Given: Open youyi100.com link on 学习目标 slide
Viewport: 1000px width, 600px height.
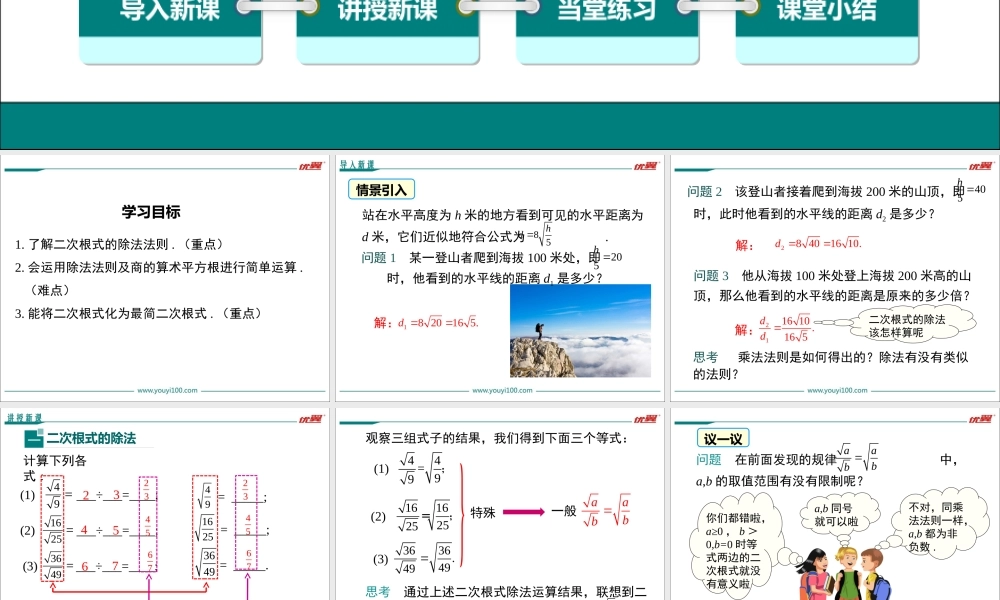Looking at the screenshot, I should [167, 391].
